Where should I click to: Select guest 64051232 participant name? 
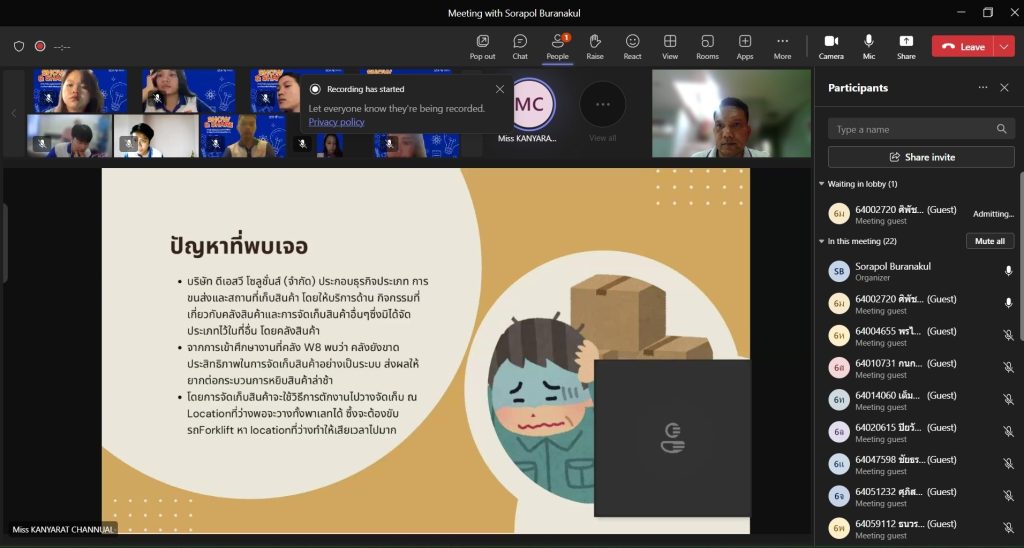(x=906, y=491)
